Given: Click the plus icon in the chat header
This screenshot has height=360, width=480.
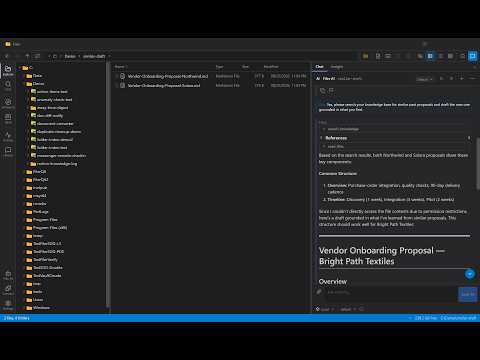Looking at the screenshot, I should [x=462, y=79].
